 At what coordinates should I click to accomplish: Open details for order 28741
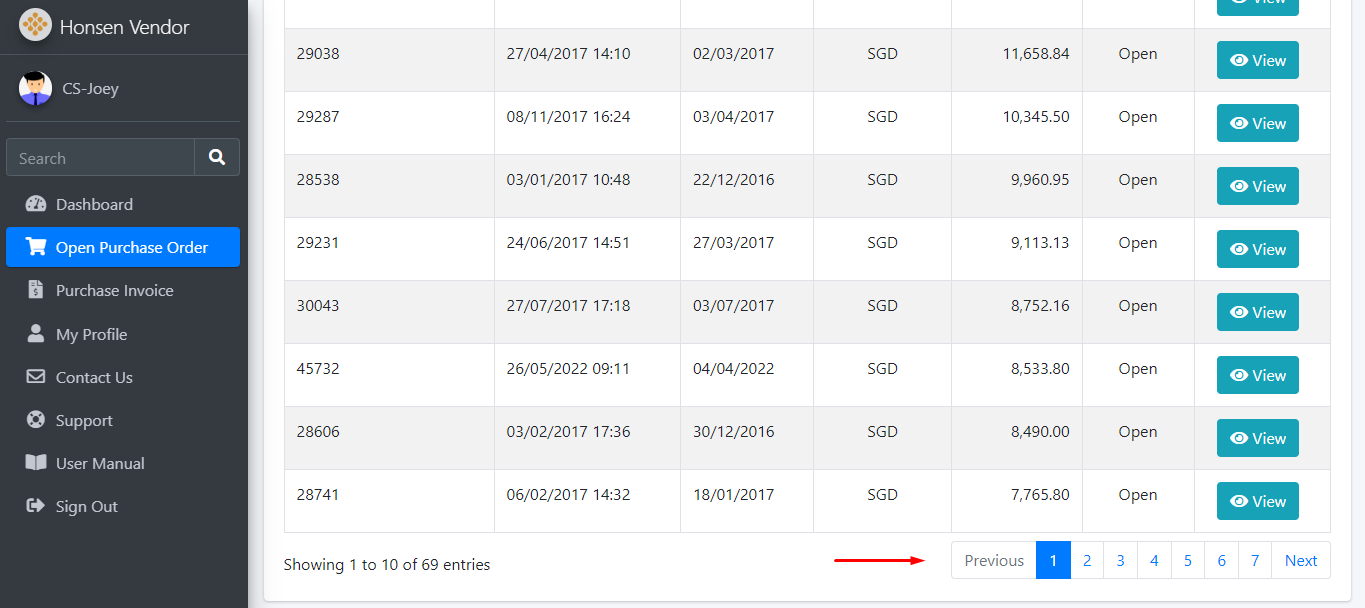(1257, 501)
